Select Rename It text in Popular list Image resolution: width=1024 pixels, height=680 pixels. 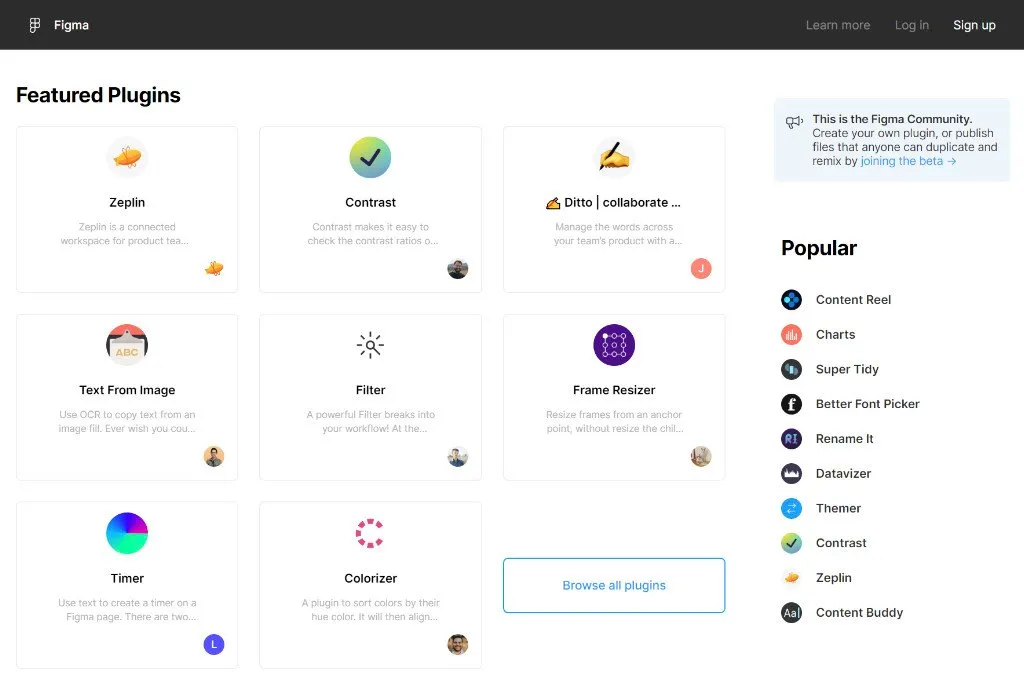click(x=844, y=438)
